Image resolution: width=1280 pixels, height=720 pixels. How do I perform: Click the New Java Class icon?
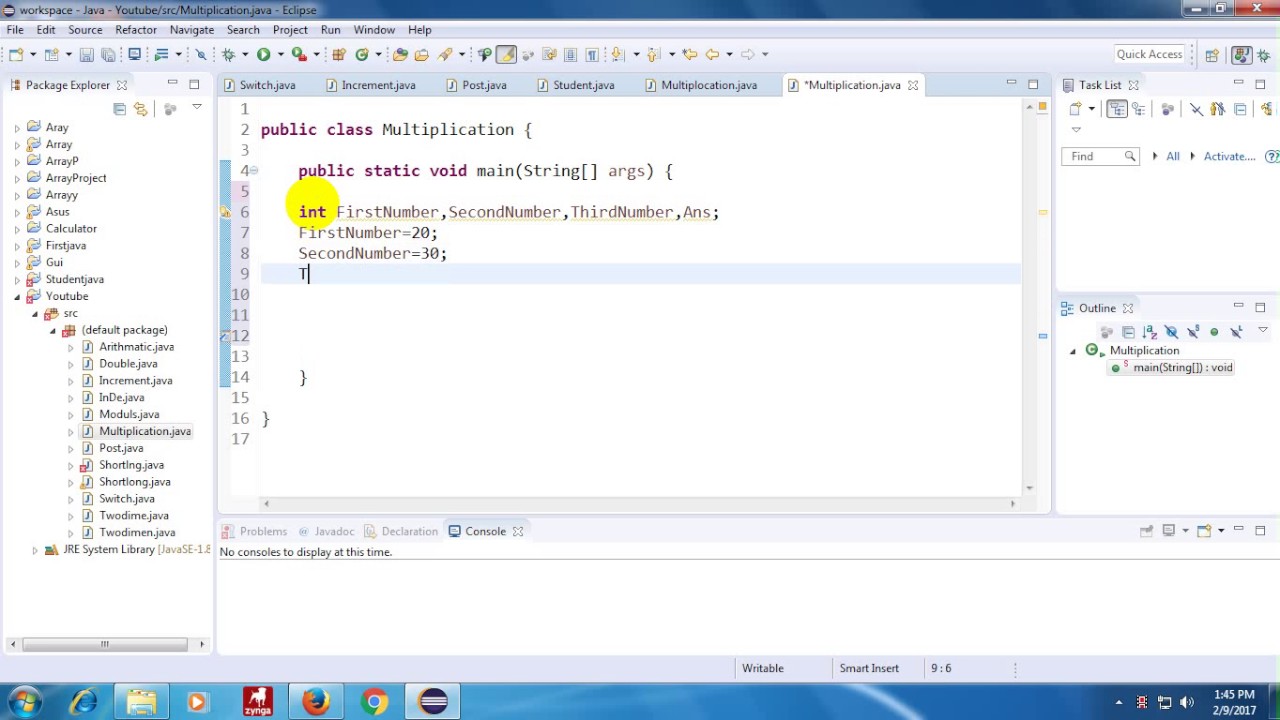point(361,54)
